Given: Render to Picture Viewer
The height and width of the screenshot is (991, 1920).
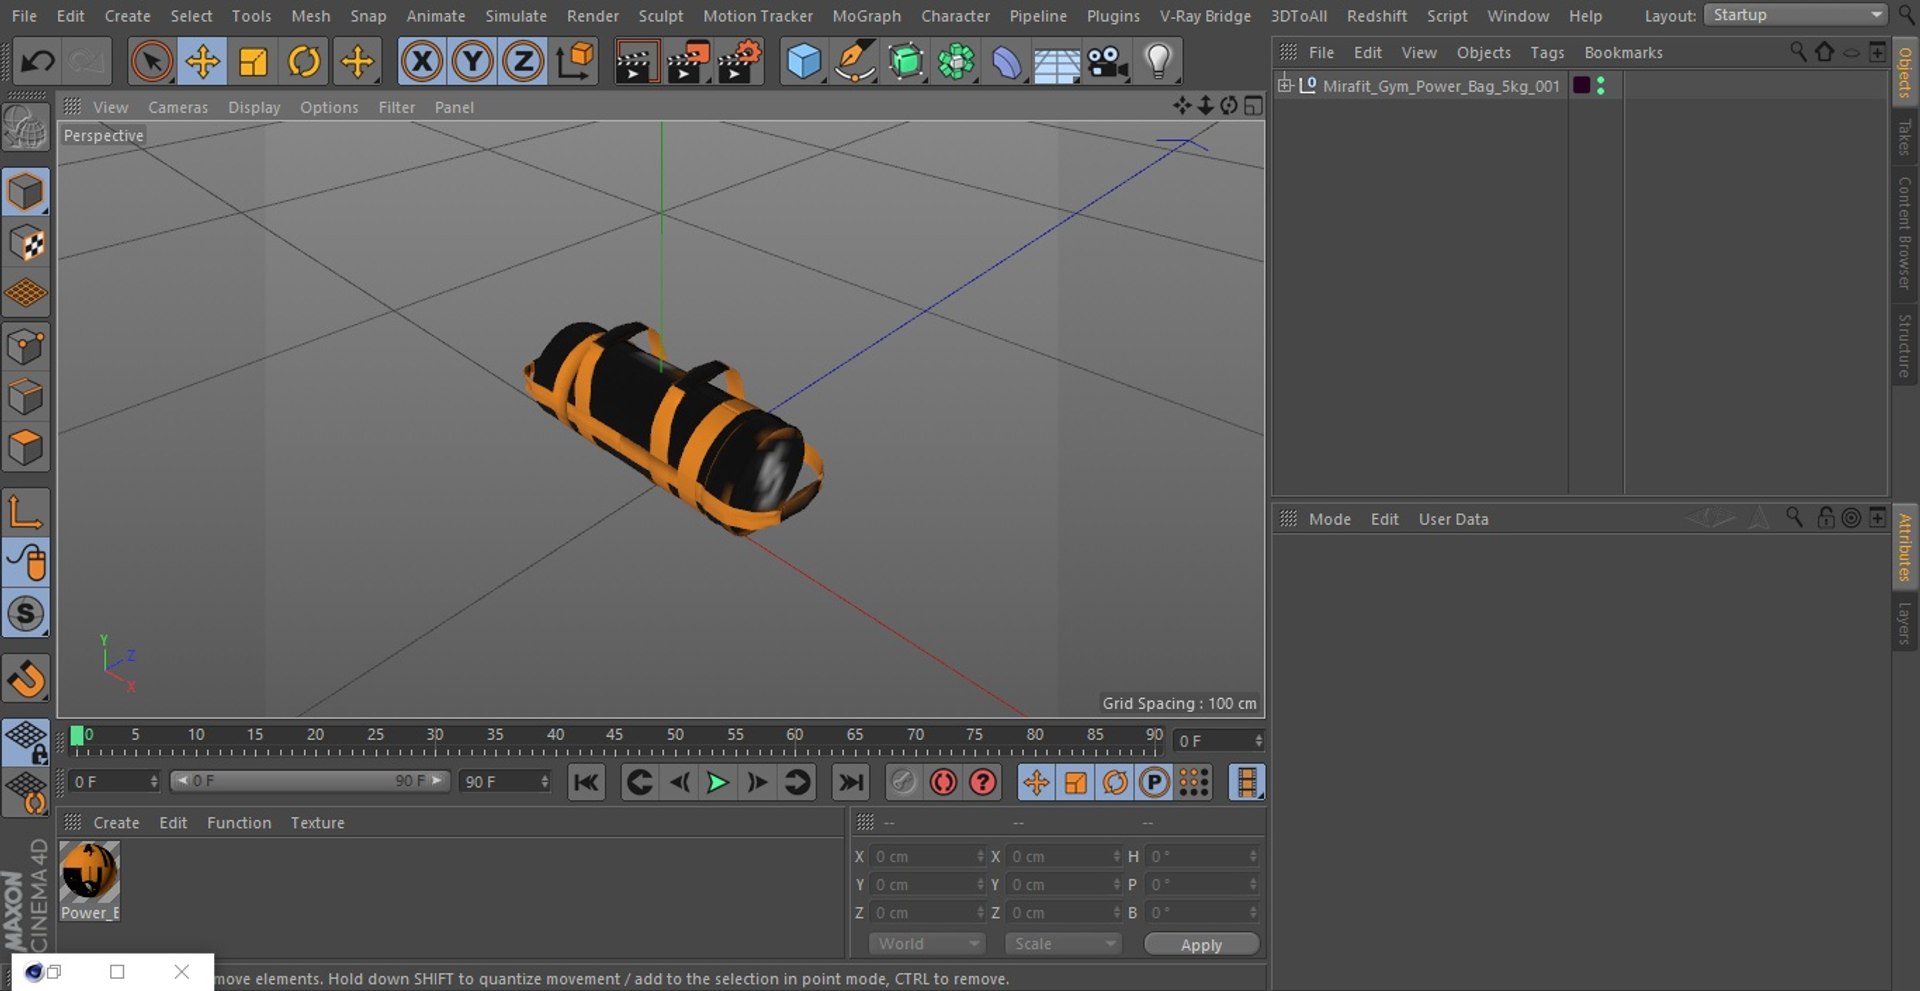Looking at the screenshot, I should pyautogui.click(x=687, y=62).
